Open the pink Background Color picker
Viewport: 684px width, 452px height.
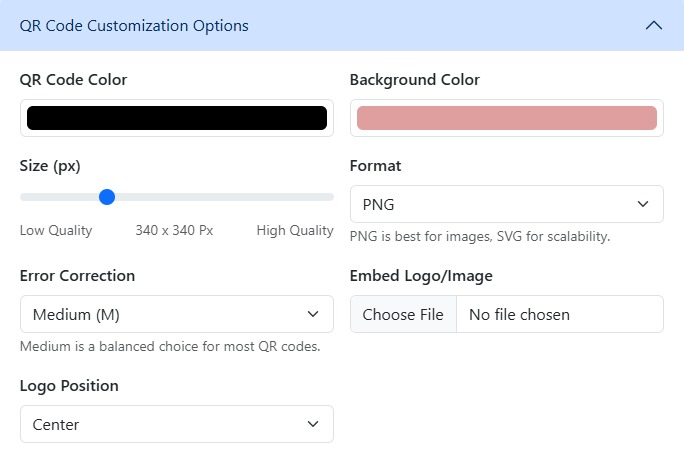tap(506, 118)
